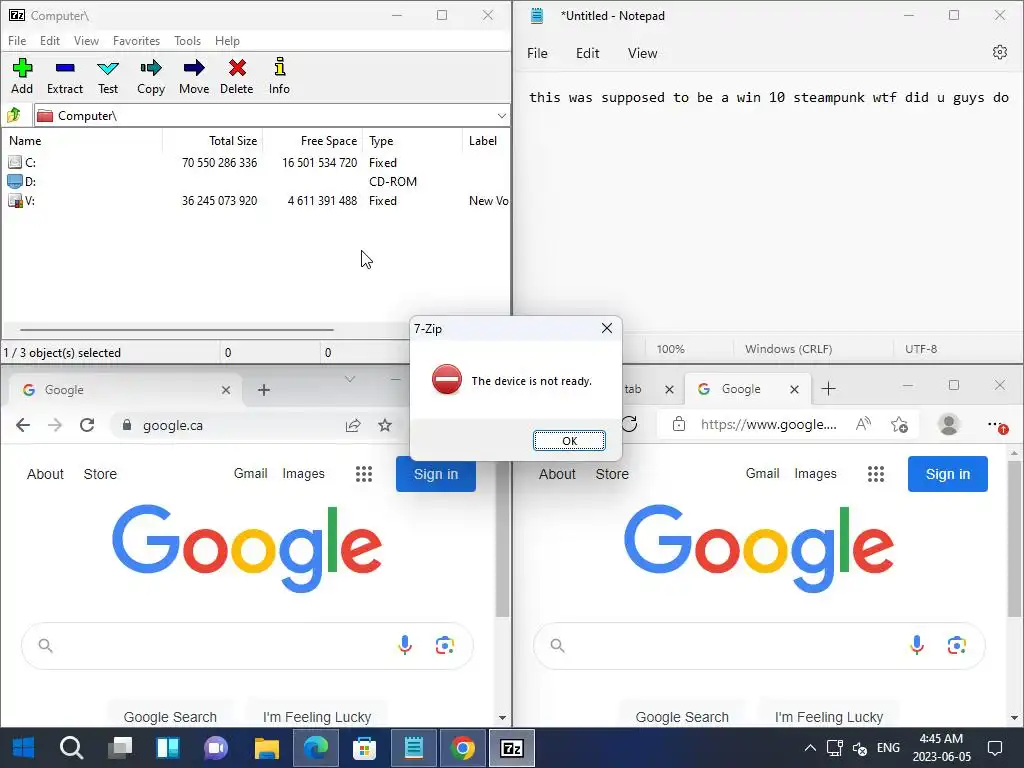Open new tab in Edge with plus

coord(828,389)
